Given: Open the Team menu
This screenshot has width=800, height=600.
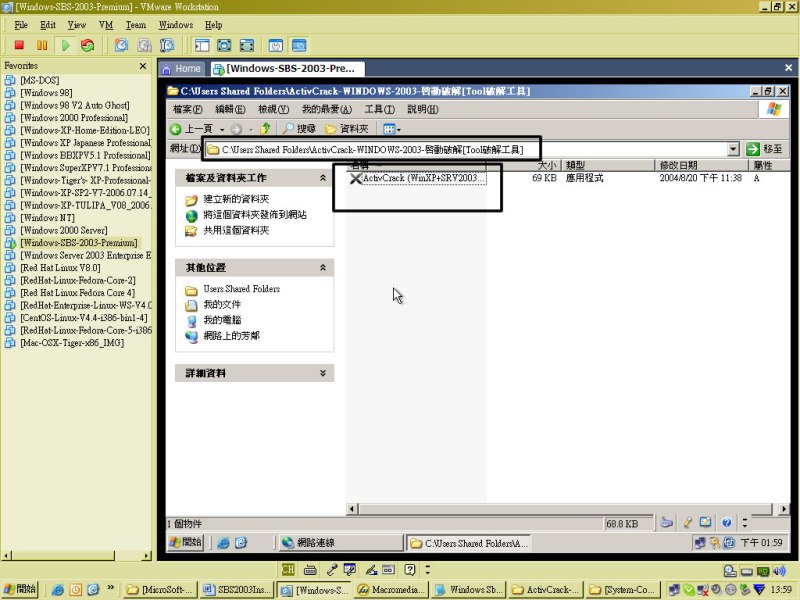Looking at the screenshot, I should click(x=136, y=25).
